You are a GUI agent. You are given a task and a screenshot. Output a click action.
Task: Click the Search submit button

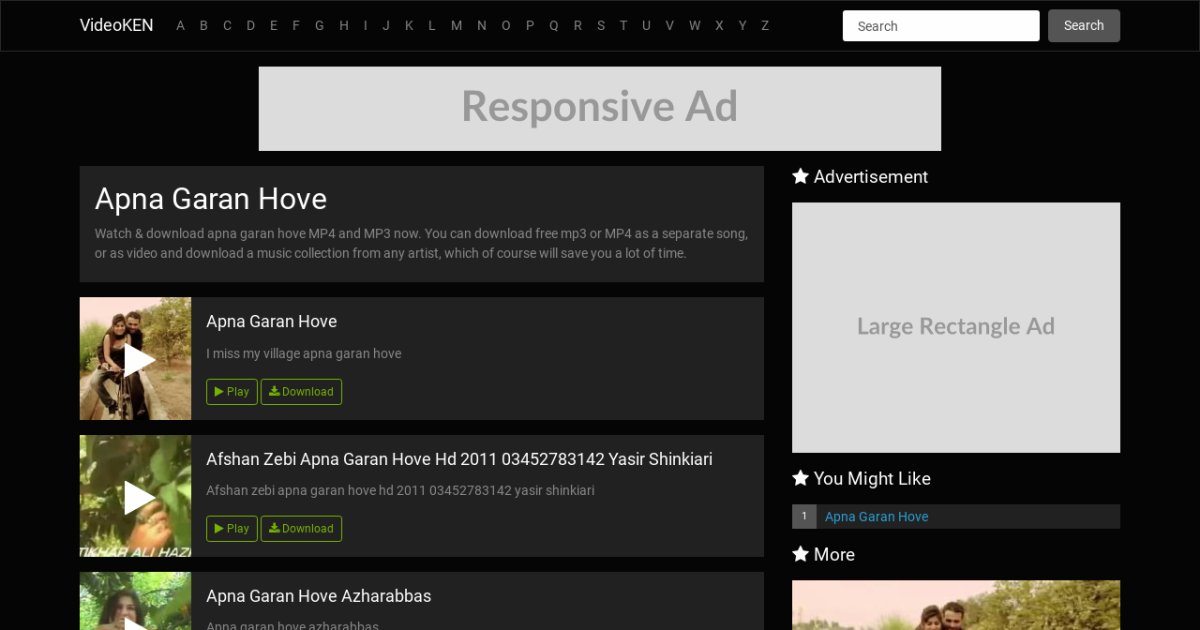1083,26
